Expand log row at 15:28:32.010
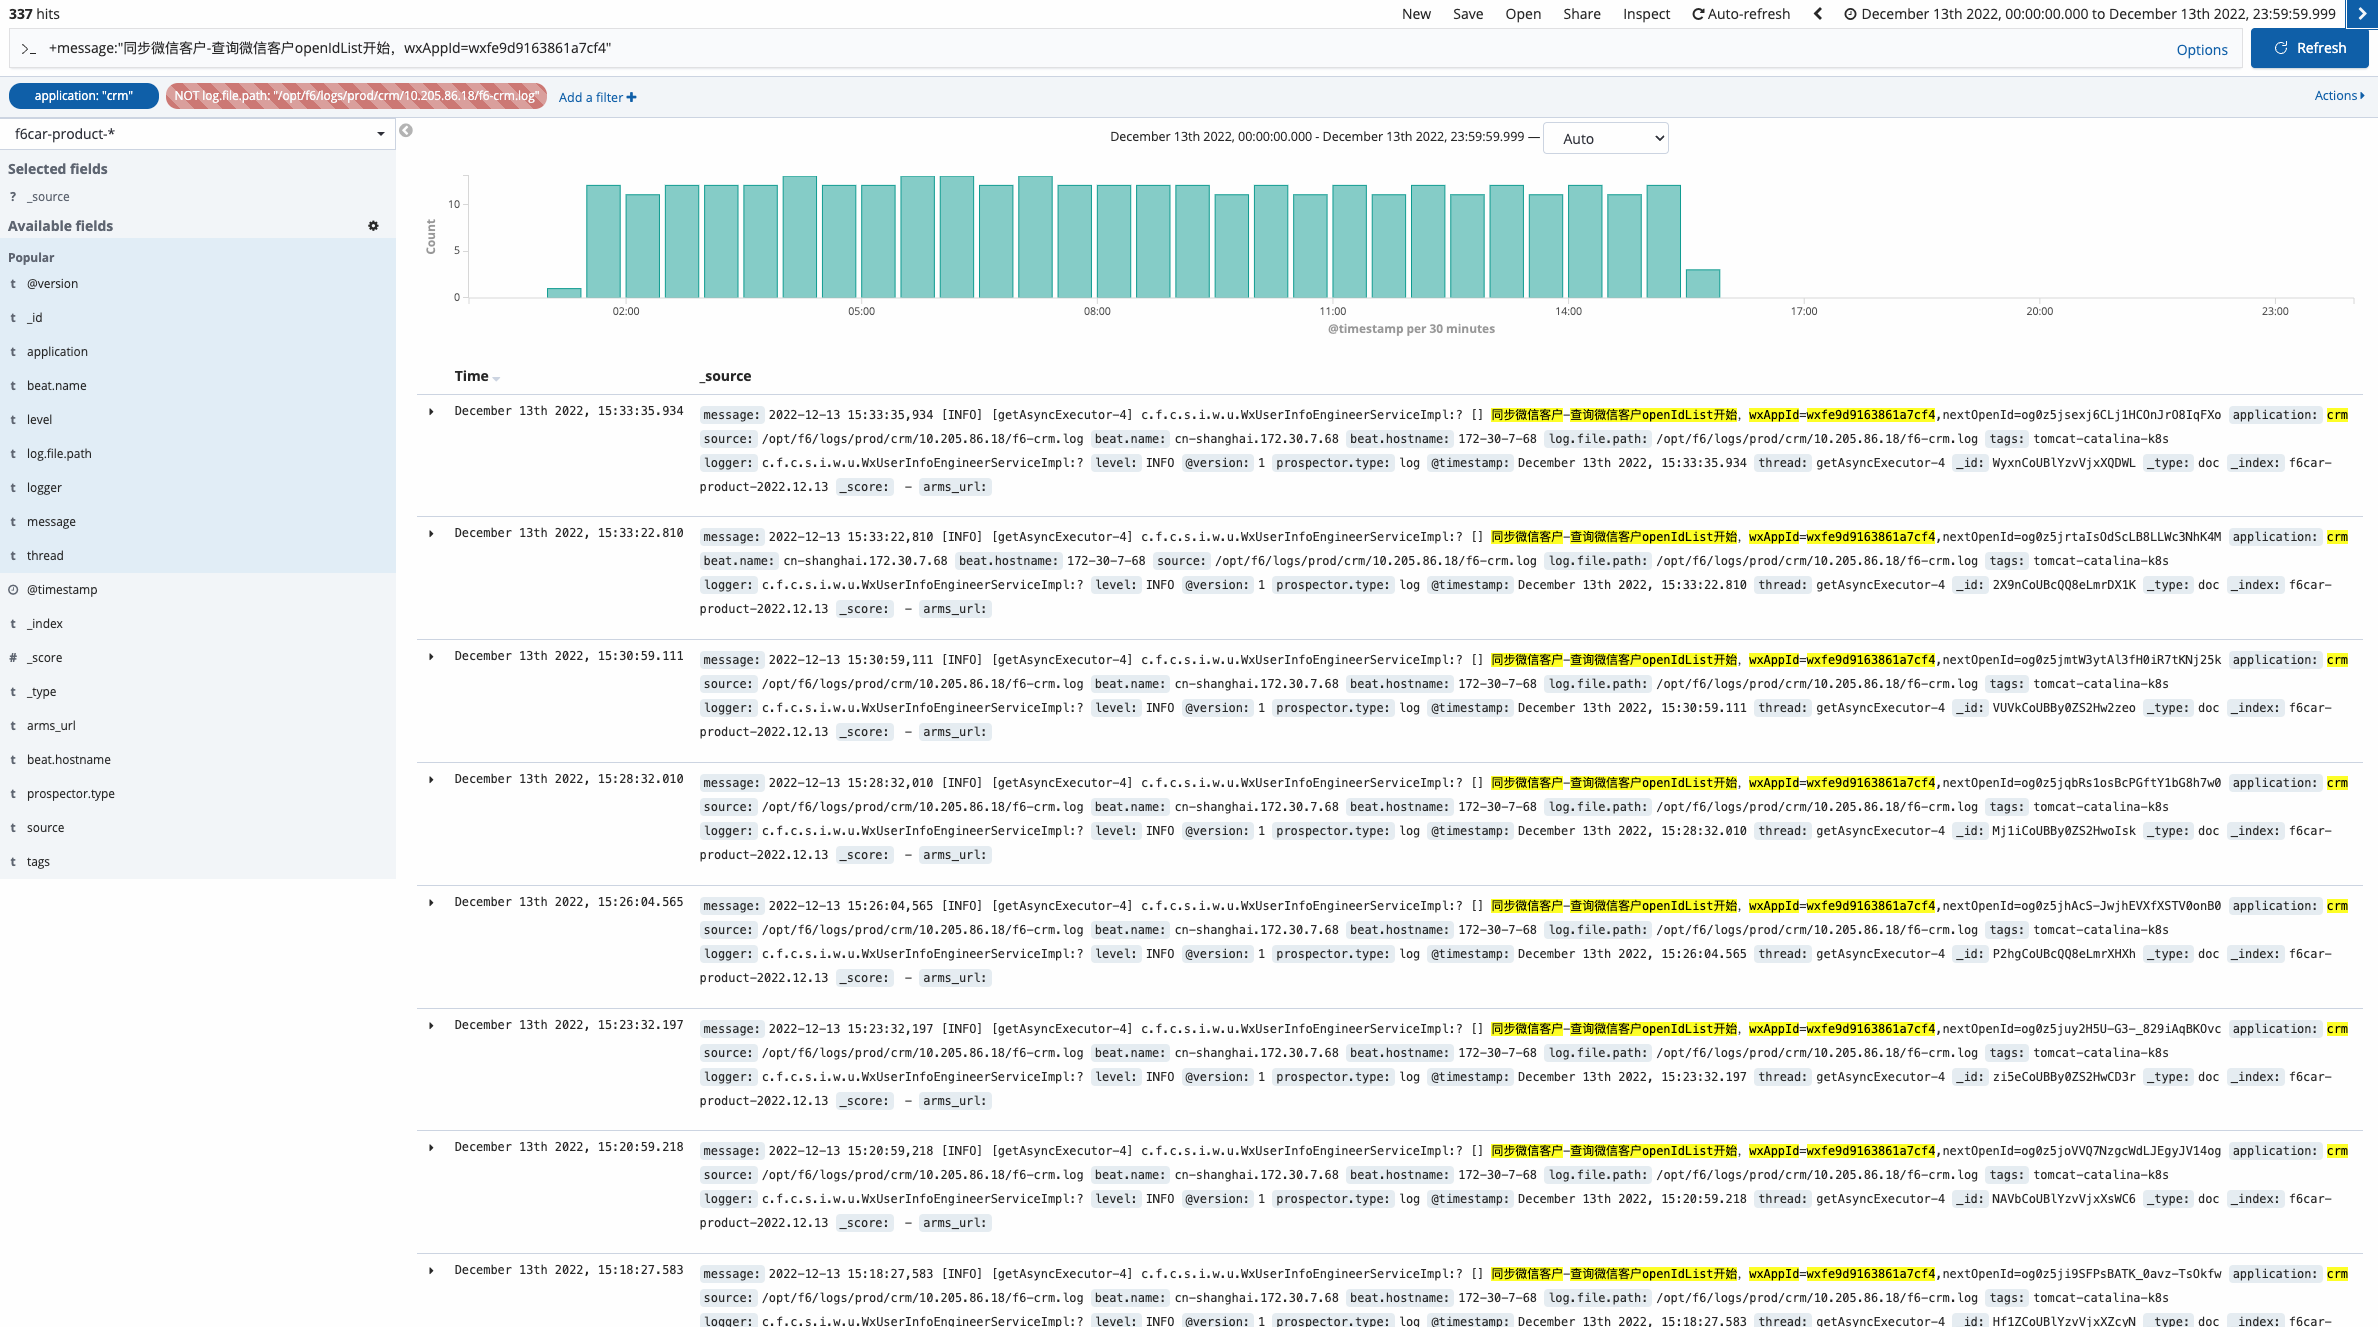Screen dimensions: 2378x1327 (432, 780)
